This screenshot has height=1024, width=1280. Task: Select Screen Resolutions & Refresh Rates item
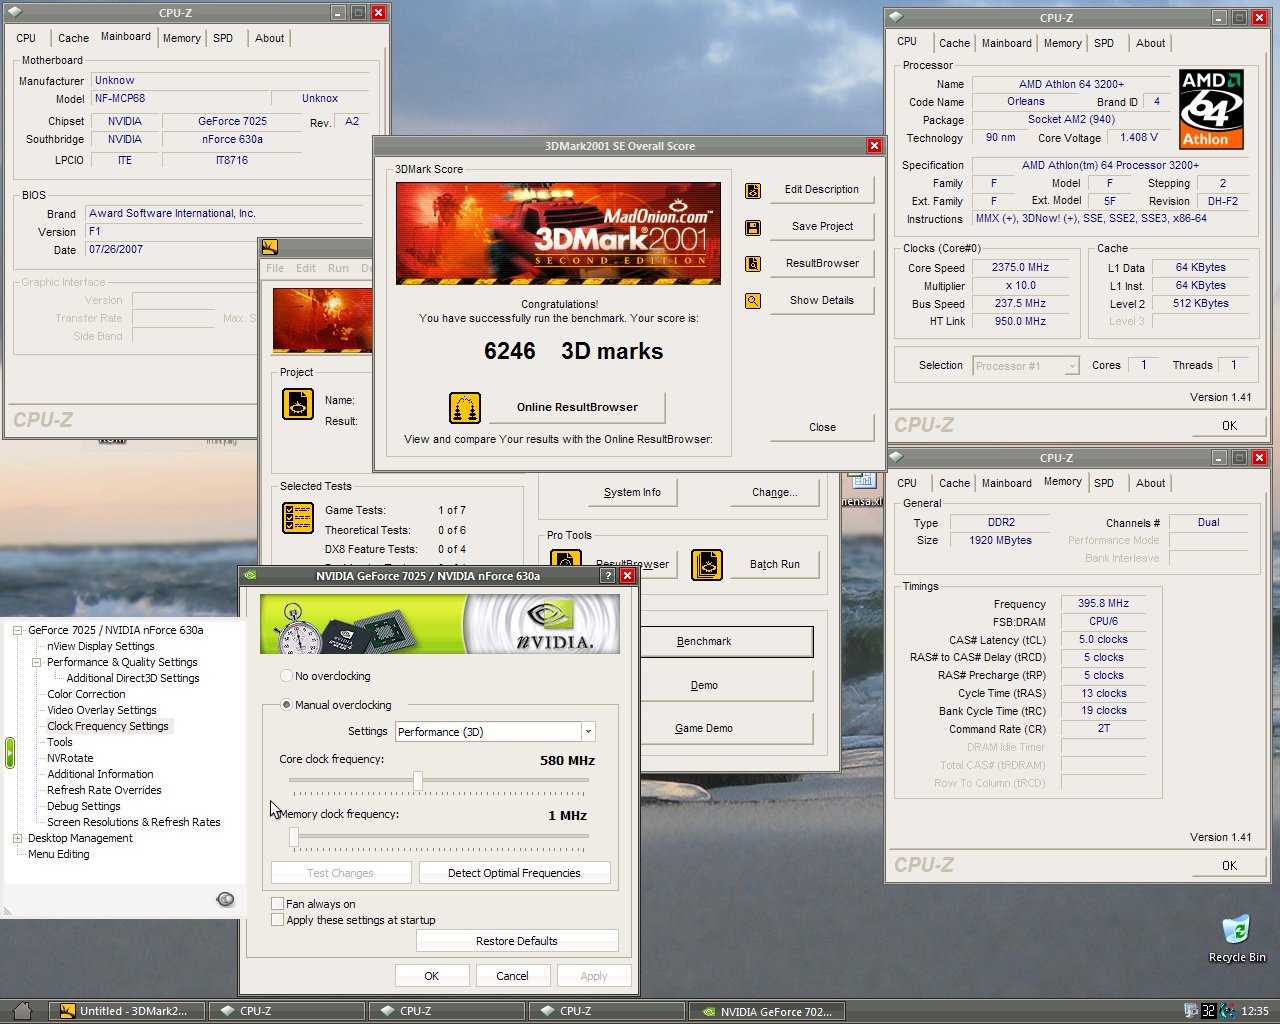pyautogui.click(x=134, y=822)
